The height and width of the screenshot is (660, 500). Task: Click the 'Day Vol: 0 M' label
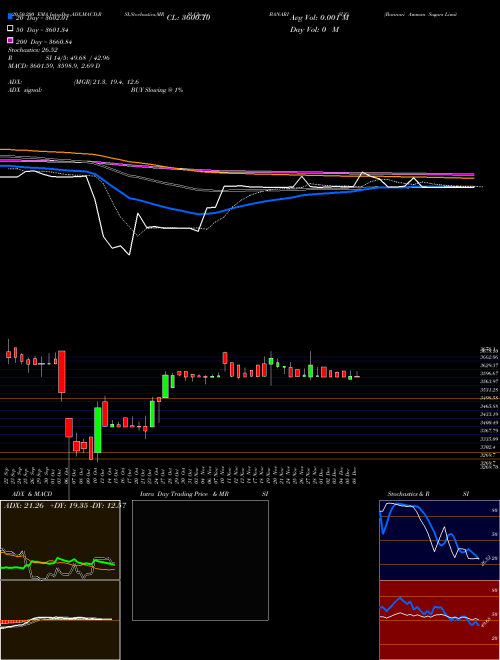pos(314,30)
